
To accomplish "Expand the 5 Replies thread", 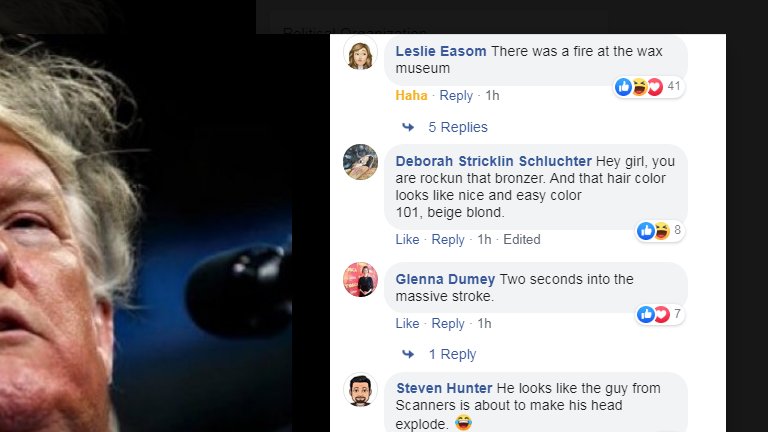I will 458,127.
